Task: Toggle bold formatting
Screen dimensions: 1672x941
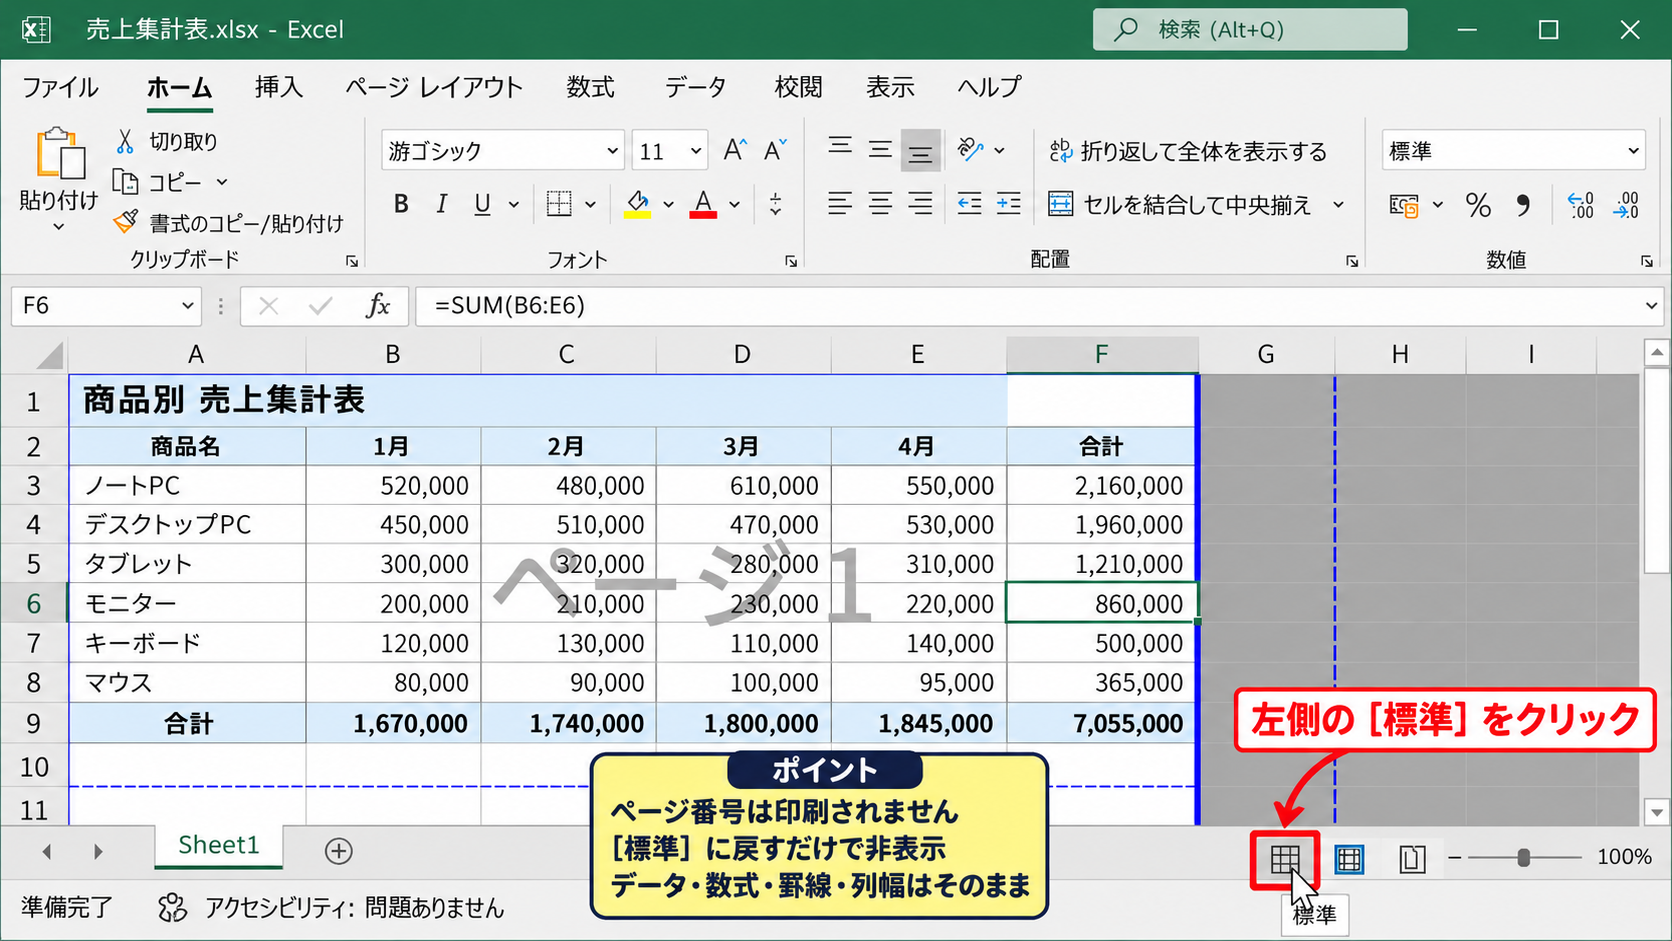Action: [x=401, y=204]
